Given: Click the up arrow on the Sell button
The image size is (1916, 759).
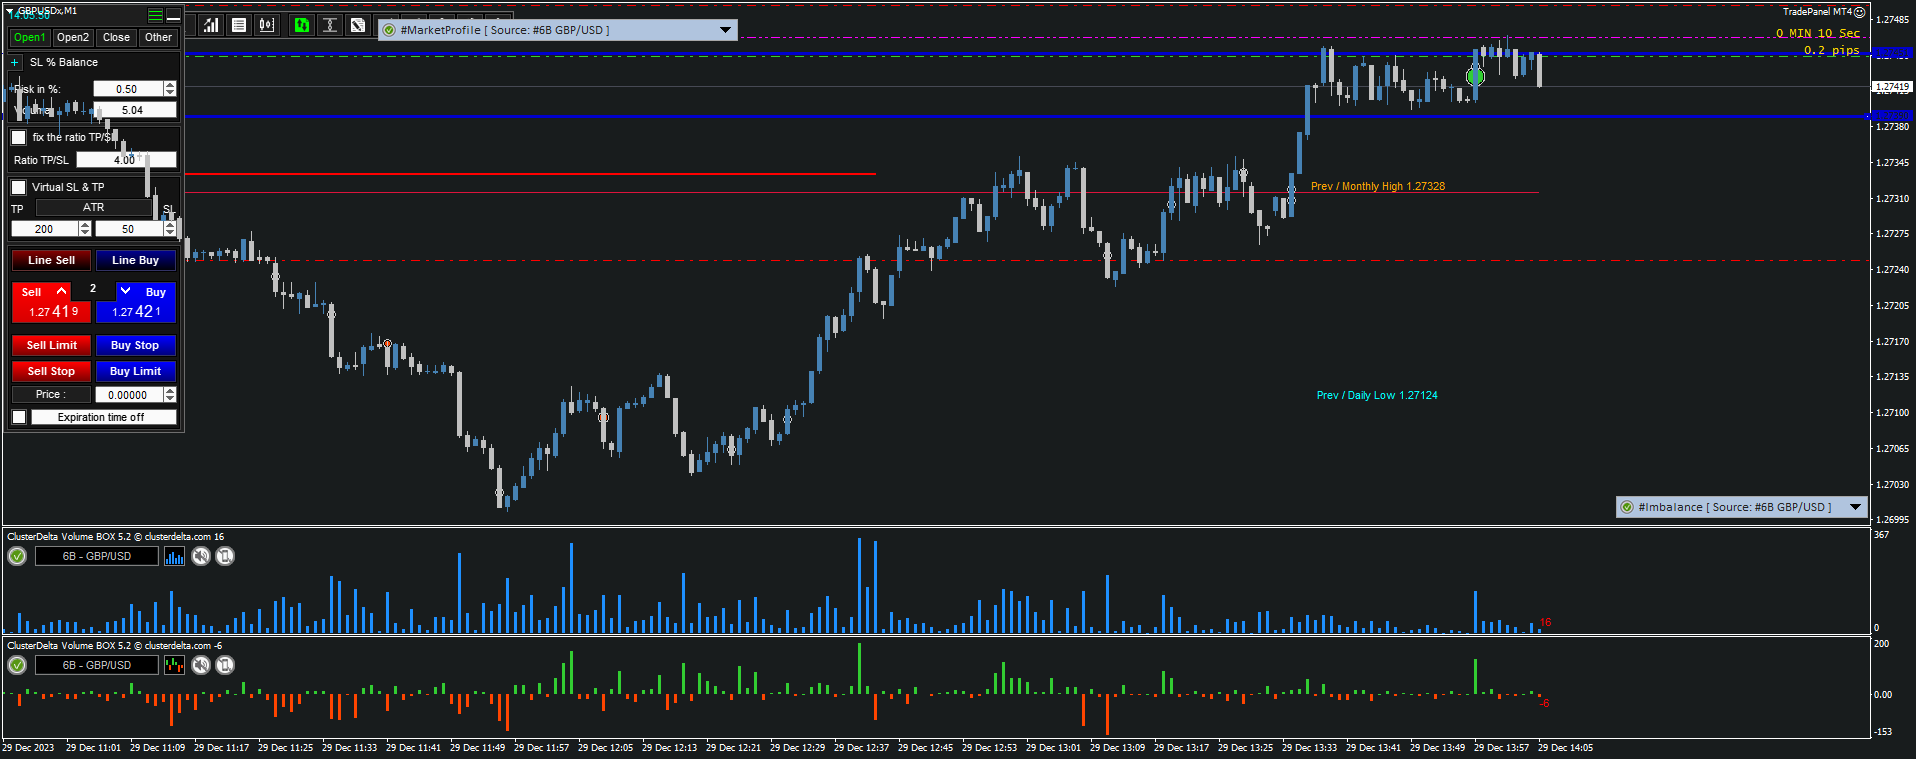Looking at the screenshot, I should [62, 291].
